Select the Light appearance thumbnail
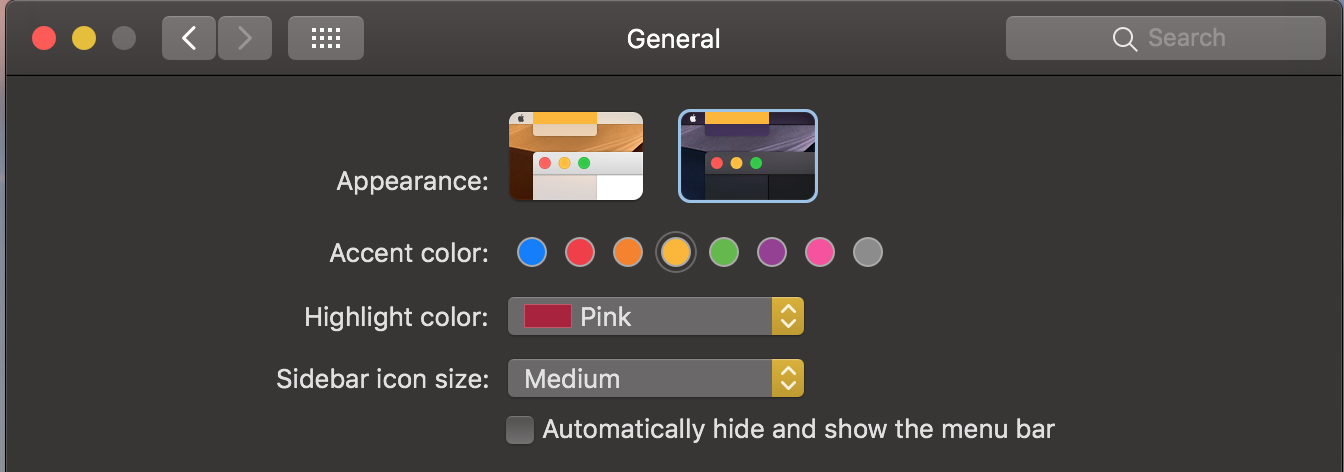 (x=576, y=156)
